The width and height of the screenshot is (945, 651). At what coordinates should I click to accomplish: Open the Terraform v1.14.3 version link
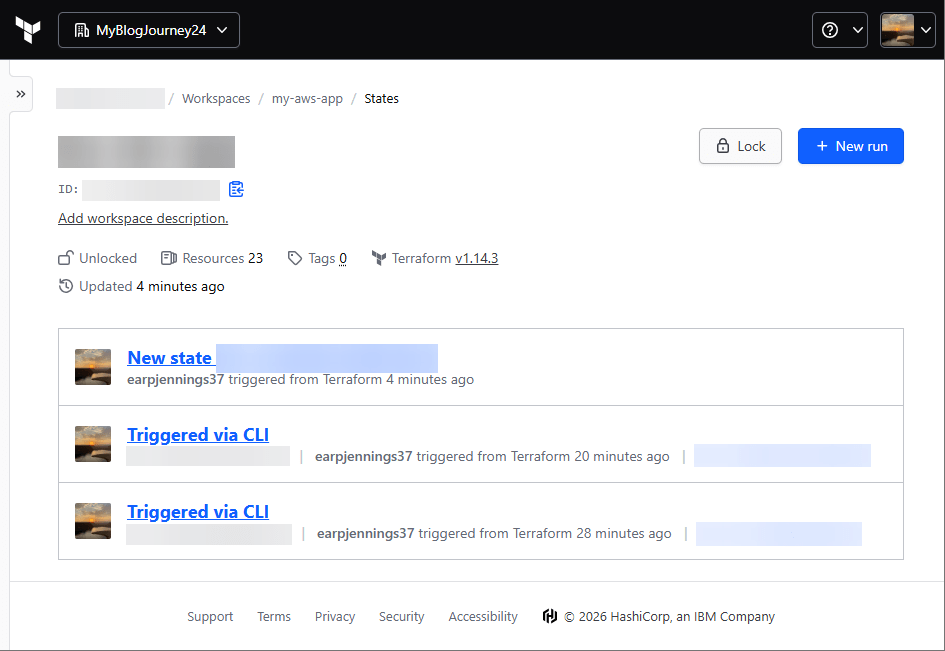click(476, 258)
